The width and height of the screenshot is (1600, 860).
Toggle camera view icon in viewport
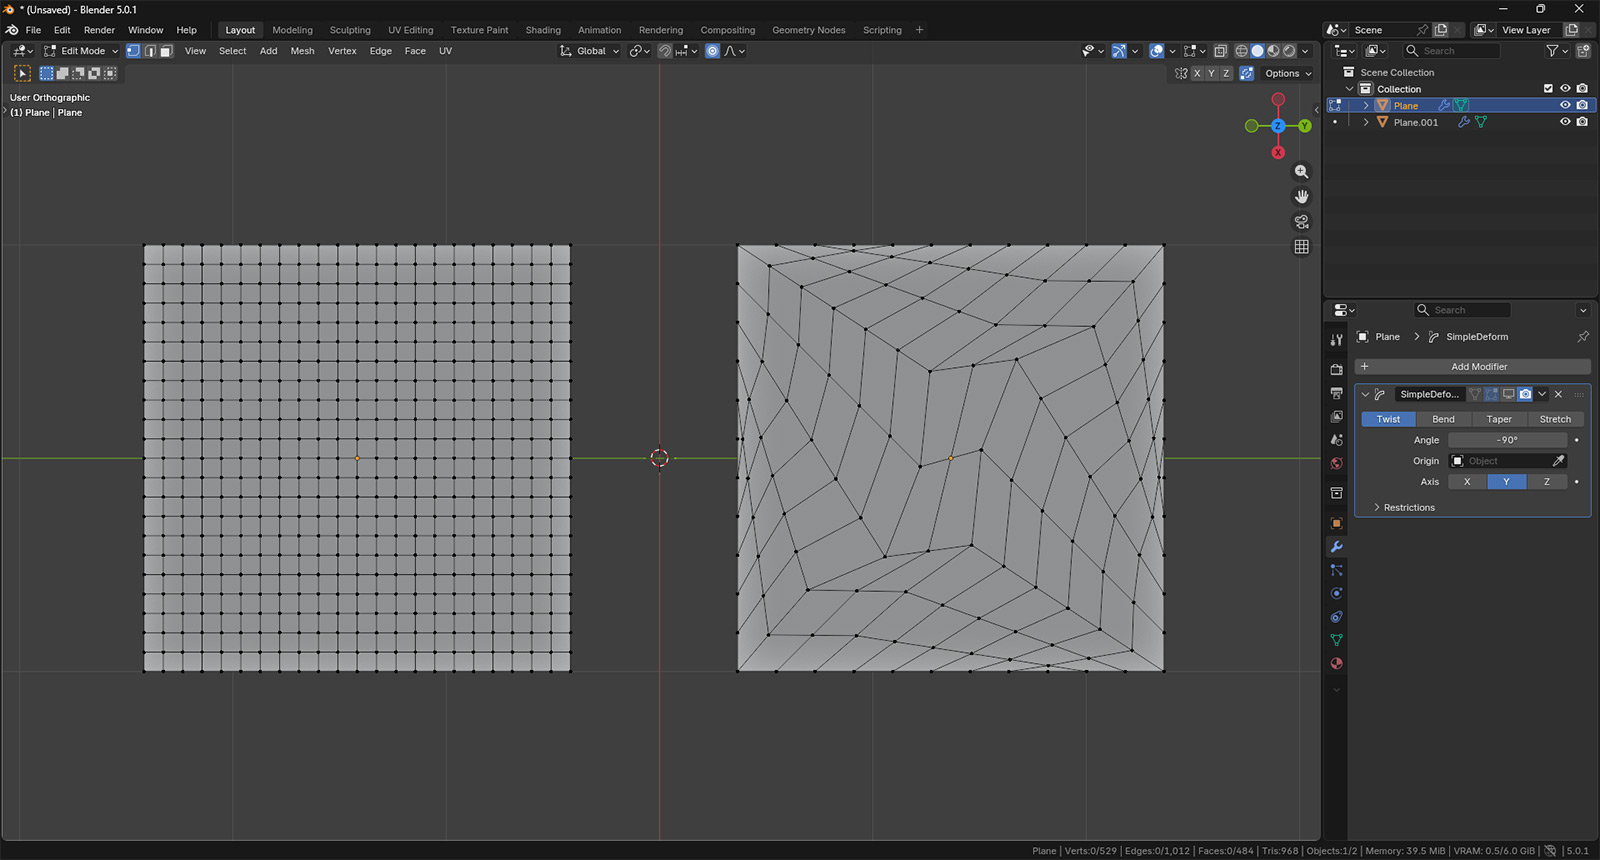[1301, 222]
